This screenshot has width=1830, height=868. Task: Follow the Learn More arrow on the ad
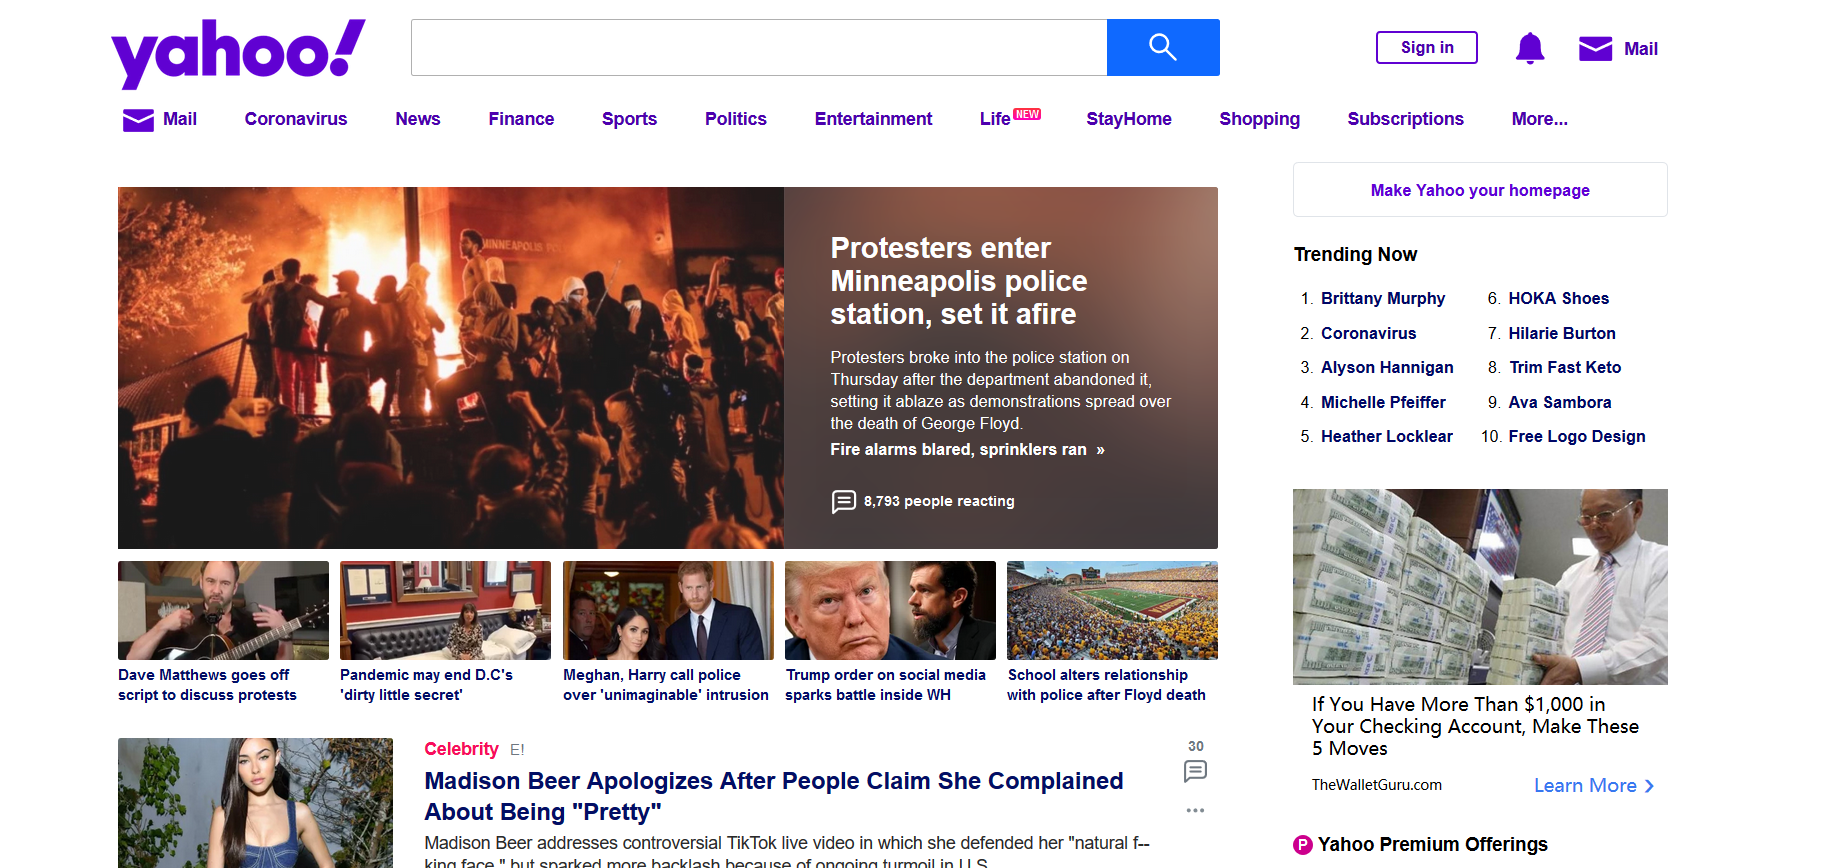[x=1649, y=786]
